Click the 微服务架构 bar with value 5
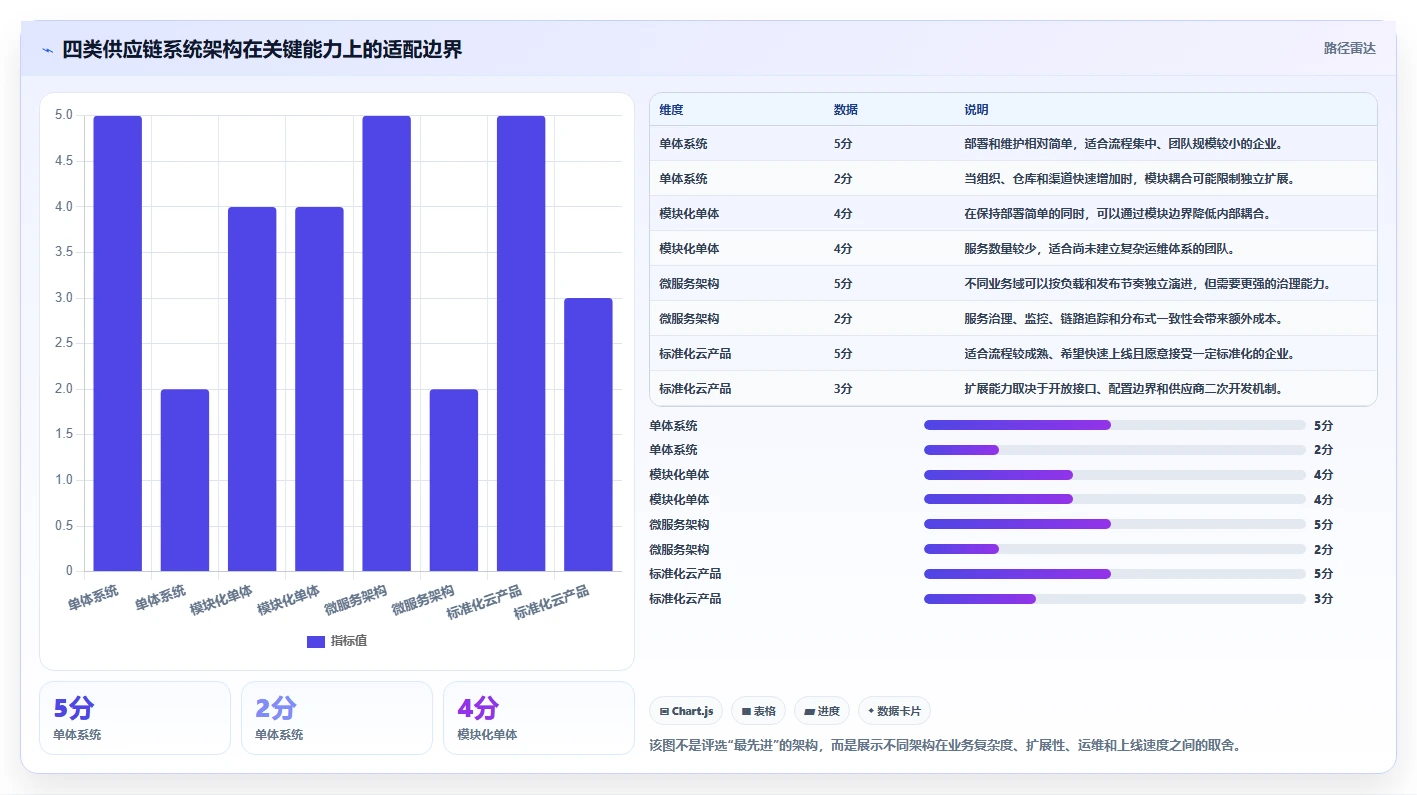The image size is (1417, 795). point(386,343)
